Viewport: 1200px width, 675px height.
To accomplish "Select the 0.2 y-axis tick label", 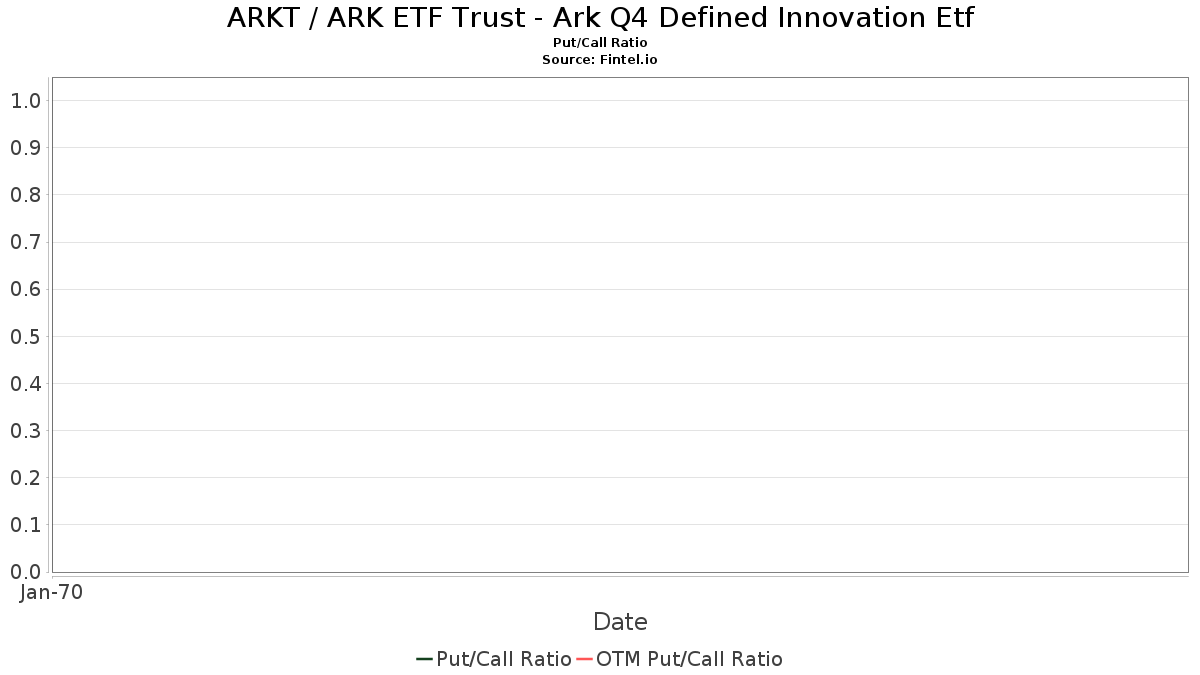I will pos(25,477).
